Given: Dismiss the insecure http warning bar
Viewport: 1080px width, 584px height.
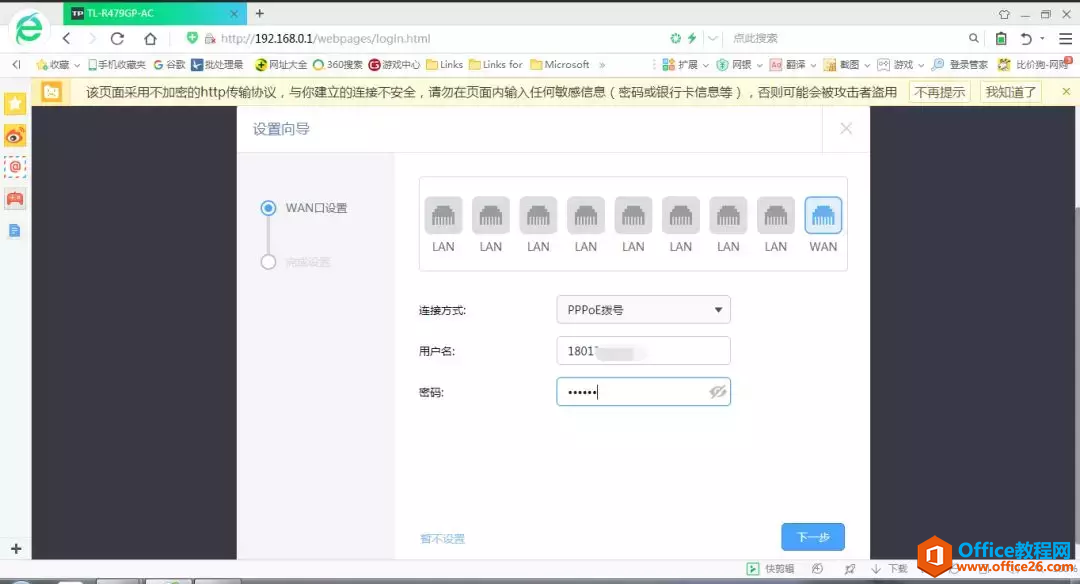Looking at the screenshot, I should point(1066,92).
